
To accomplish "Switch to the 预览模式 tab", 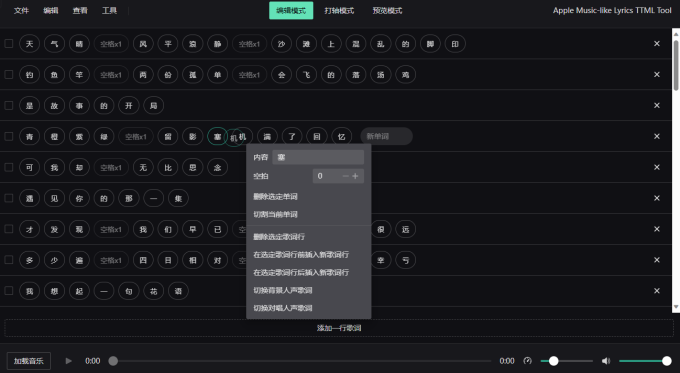I will (387, 10).
